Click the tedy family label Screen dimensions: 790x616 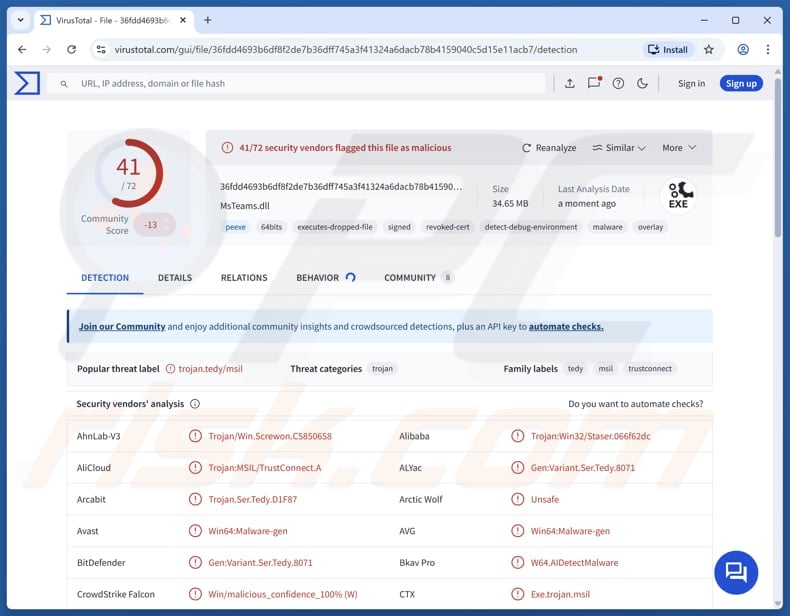575,369
